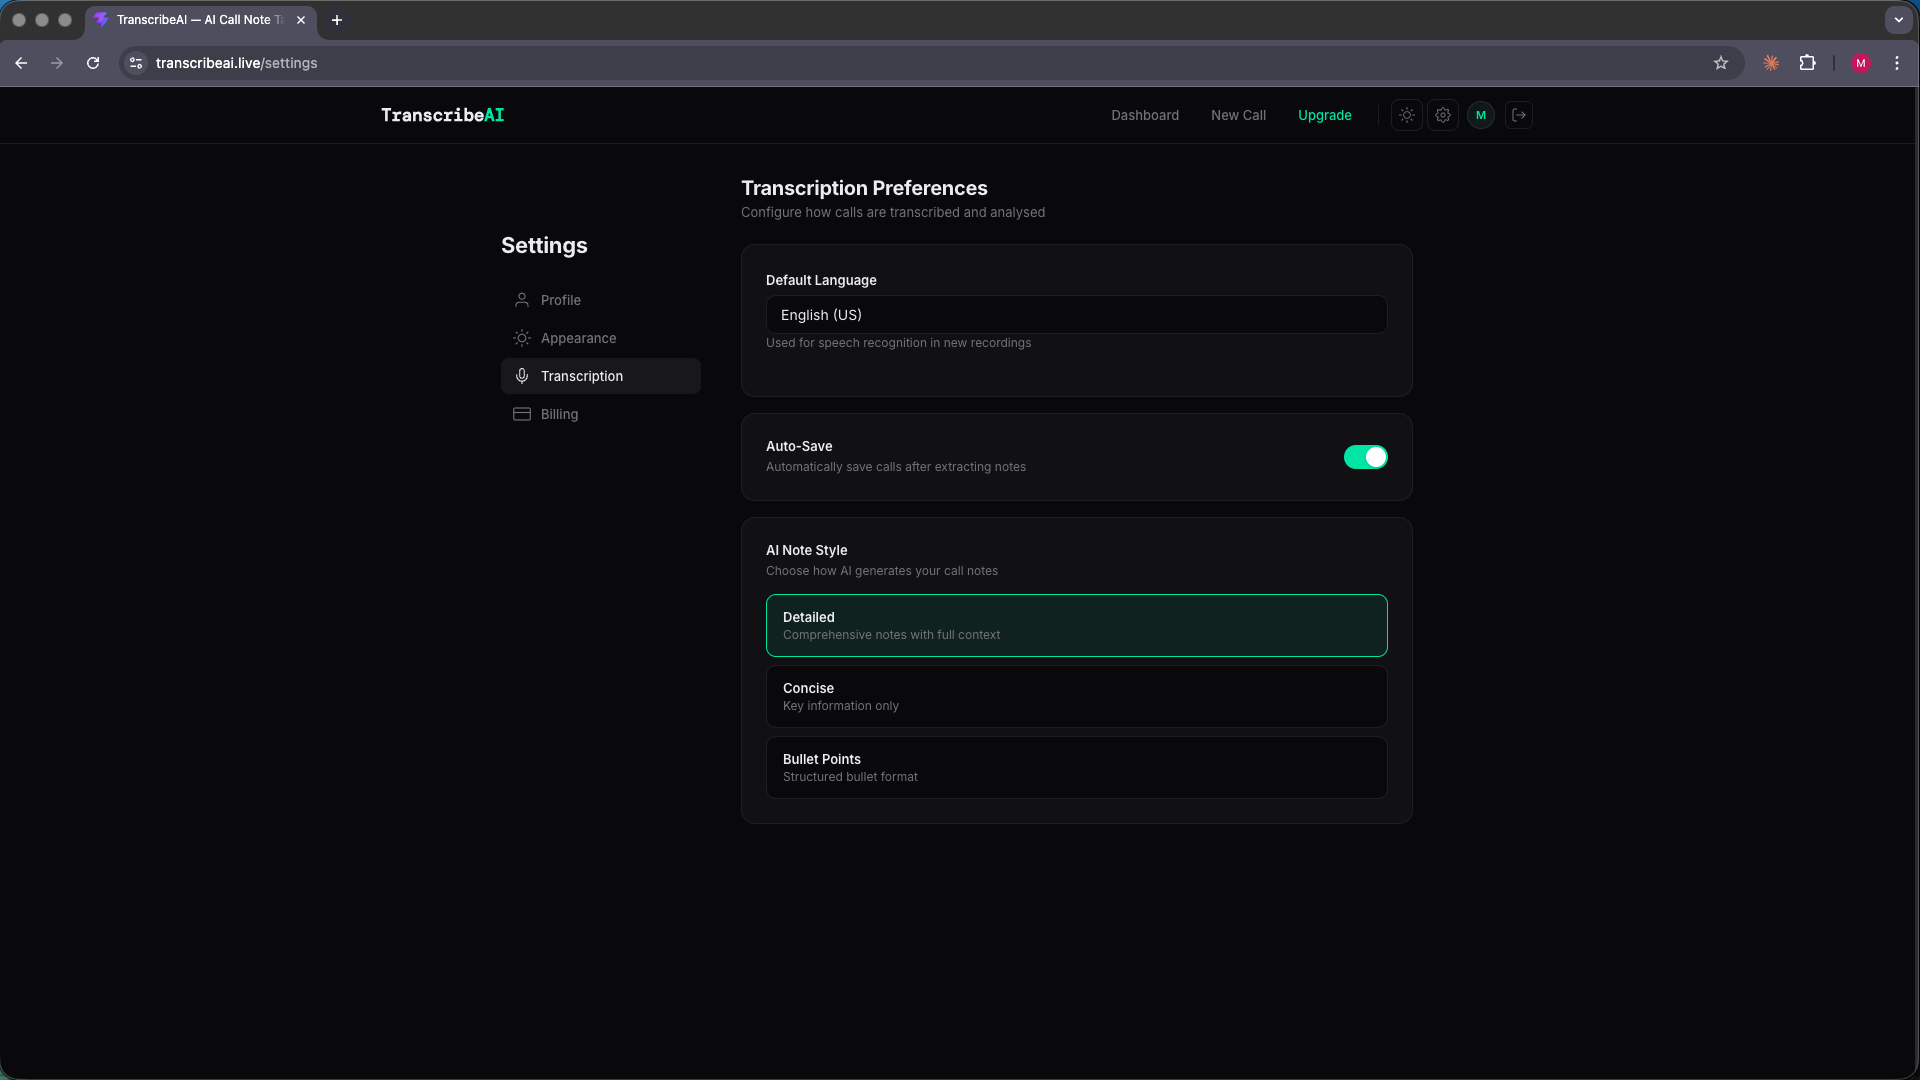Screen dimensions: 1920x1080
Task: Click the Appearance sun icon in sidebar
Action: click(x=521, y=338)
